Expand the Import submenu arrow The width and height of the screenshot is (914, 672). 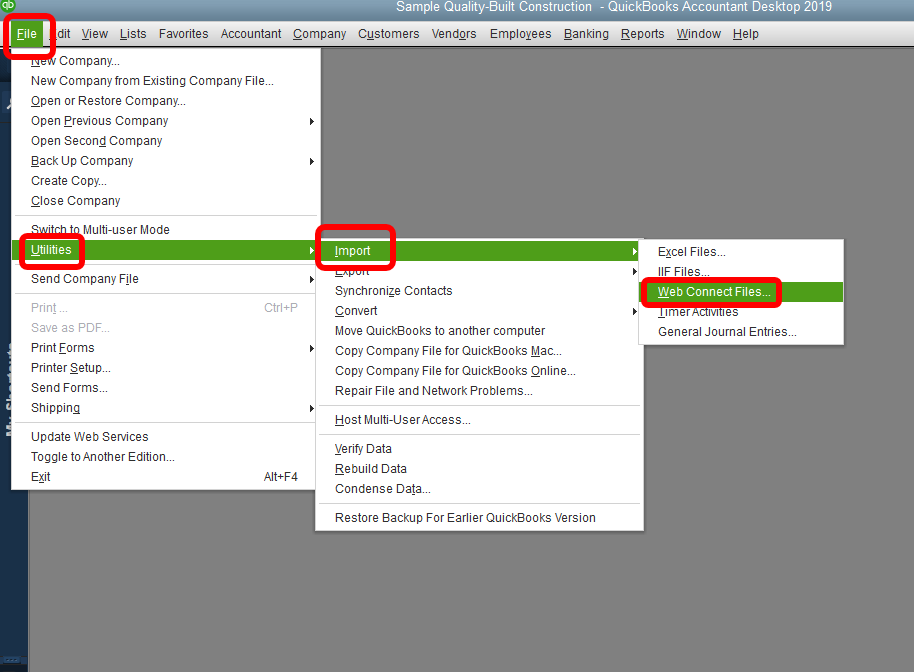click(635, 252)
